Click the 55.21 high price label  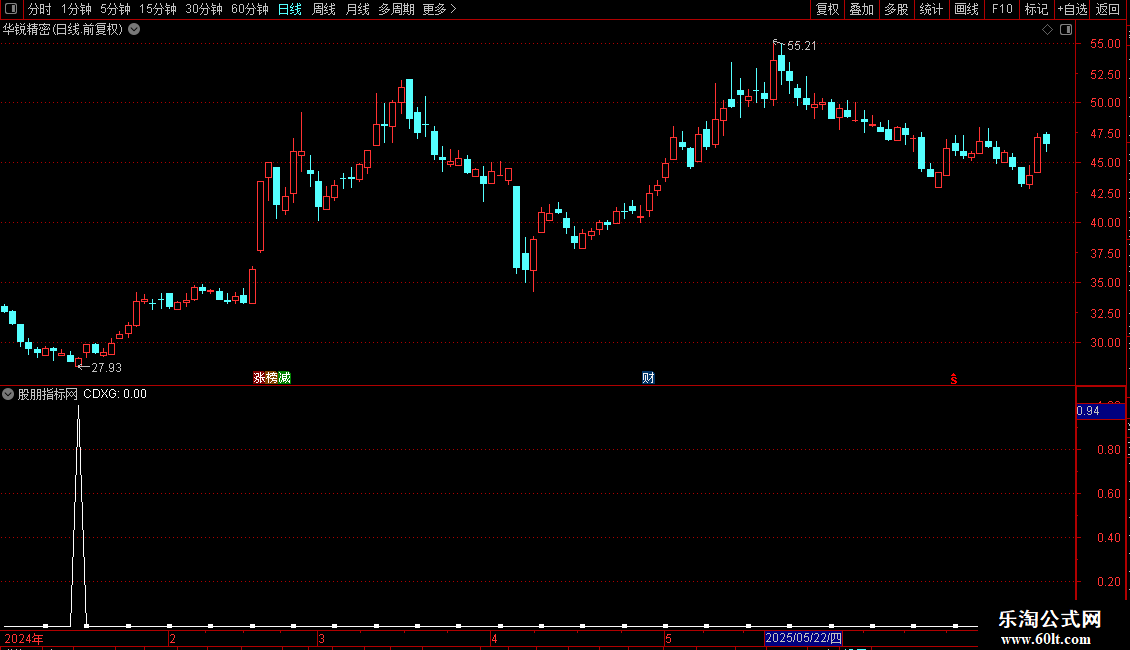click(801, 46)
